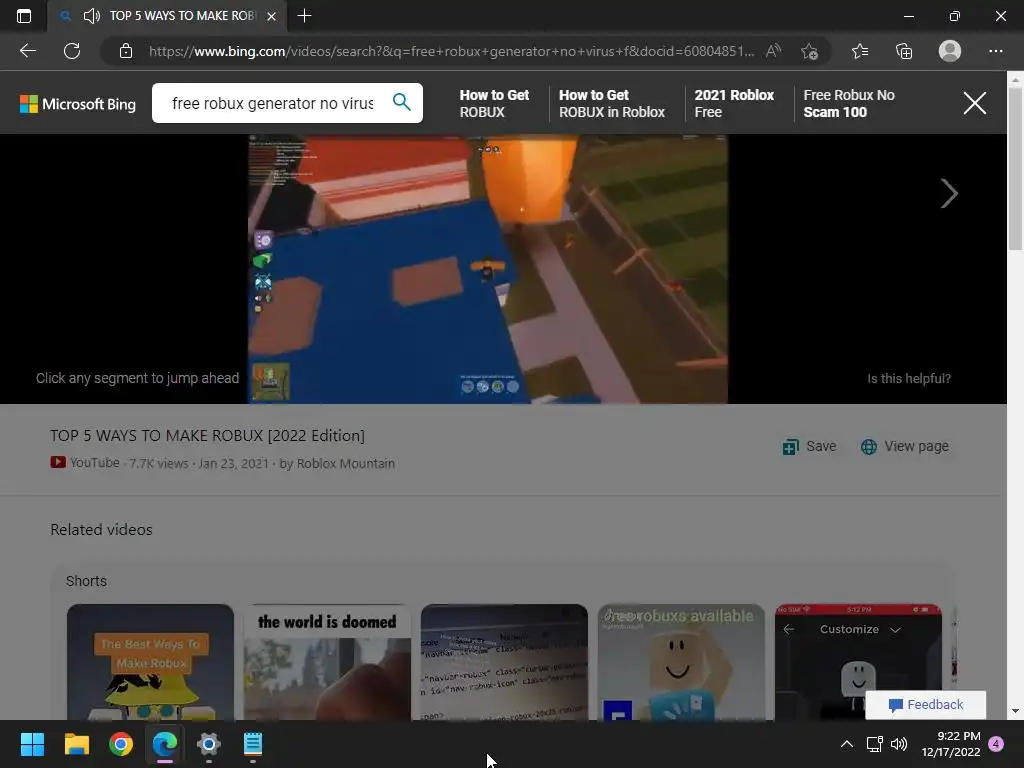Click the Microsoft Bing logo
This screenshot has height=768, width=1024.
(78, 104)
